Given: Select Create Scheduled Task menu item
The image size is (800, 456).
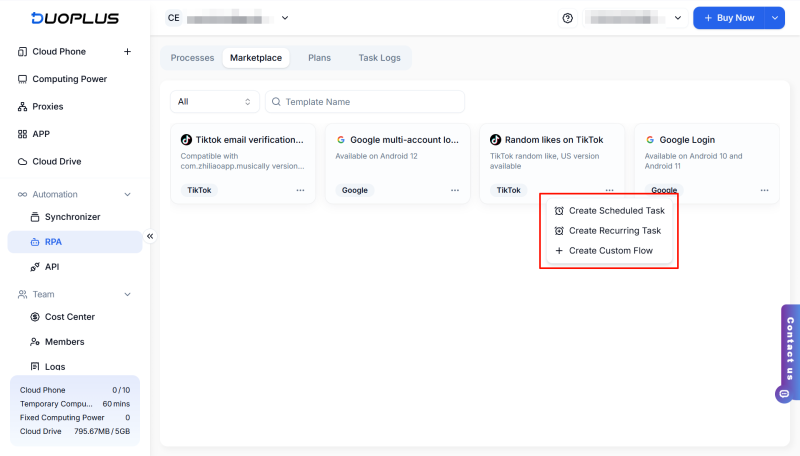Looking at the screenshot, I should pyautogui.click(x=615, y=211).
